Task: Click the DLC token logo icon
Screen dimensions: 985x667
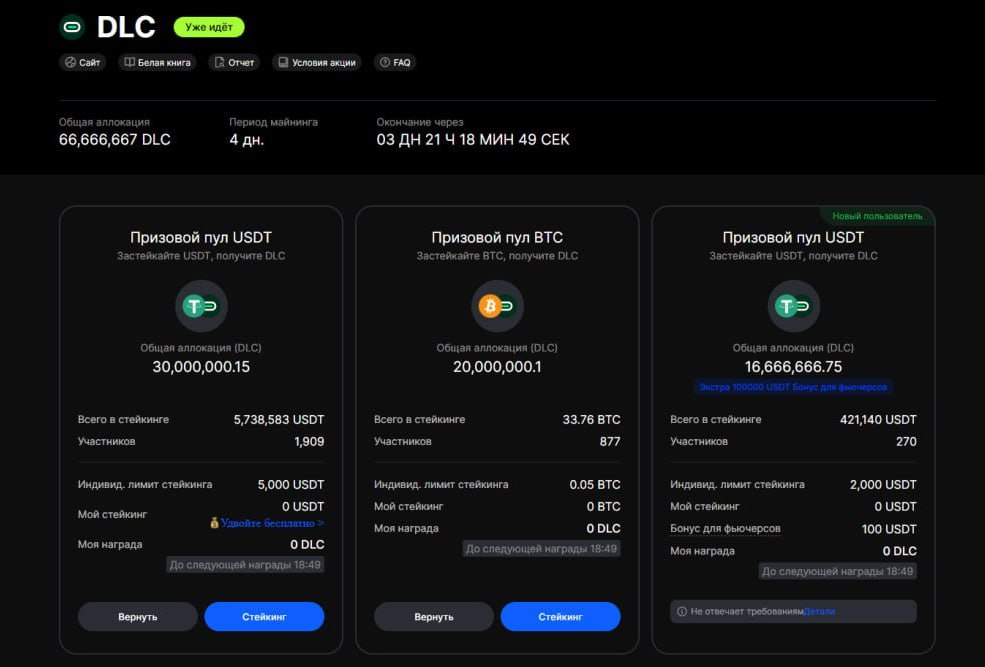Action: point(72,27)
